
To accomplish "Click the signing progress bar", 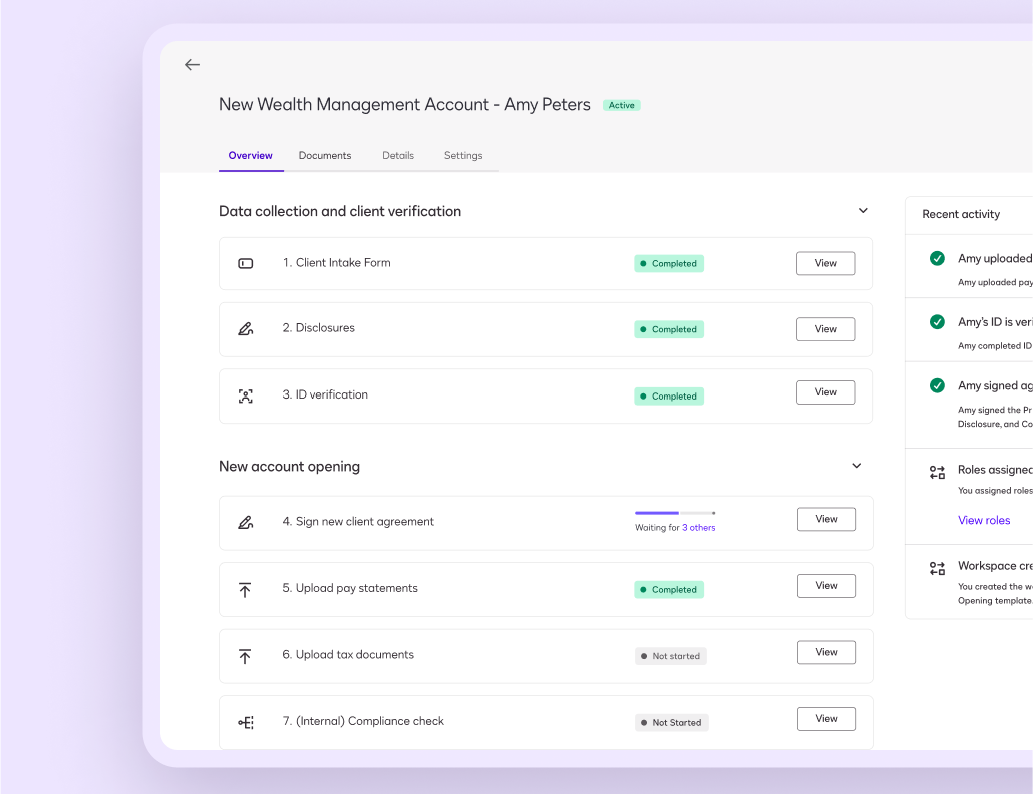I will coord(675,513).
